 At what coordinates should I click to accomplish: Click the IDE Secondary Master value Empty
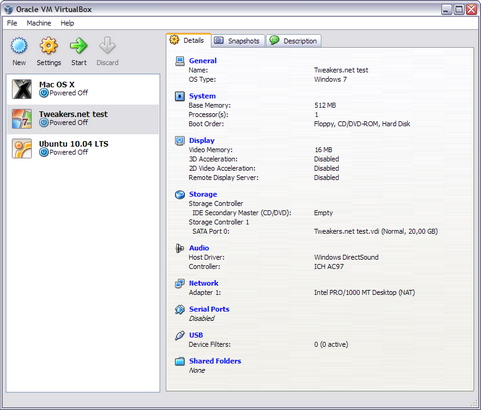(323, 213)
